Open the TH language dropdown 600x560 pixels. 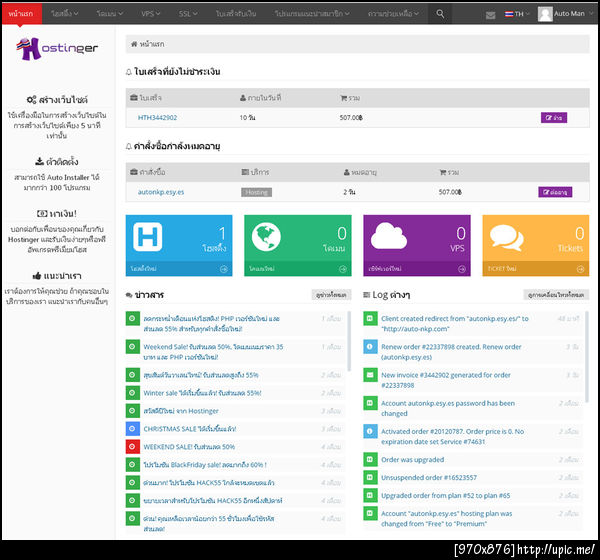517,14
